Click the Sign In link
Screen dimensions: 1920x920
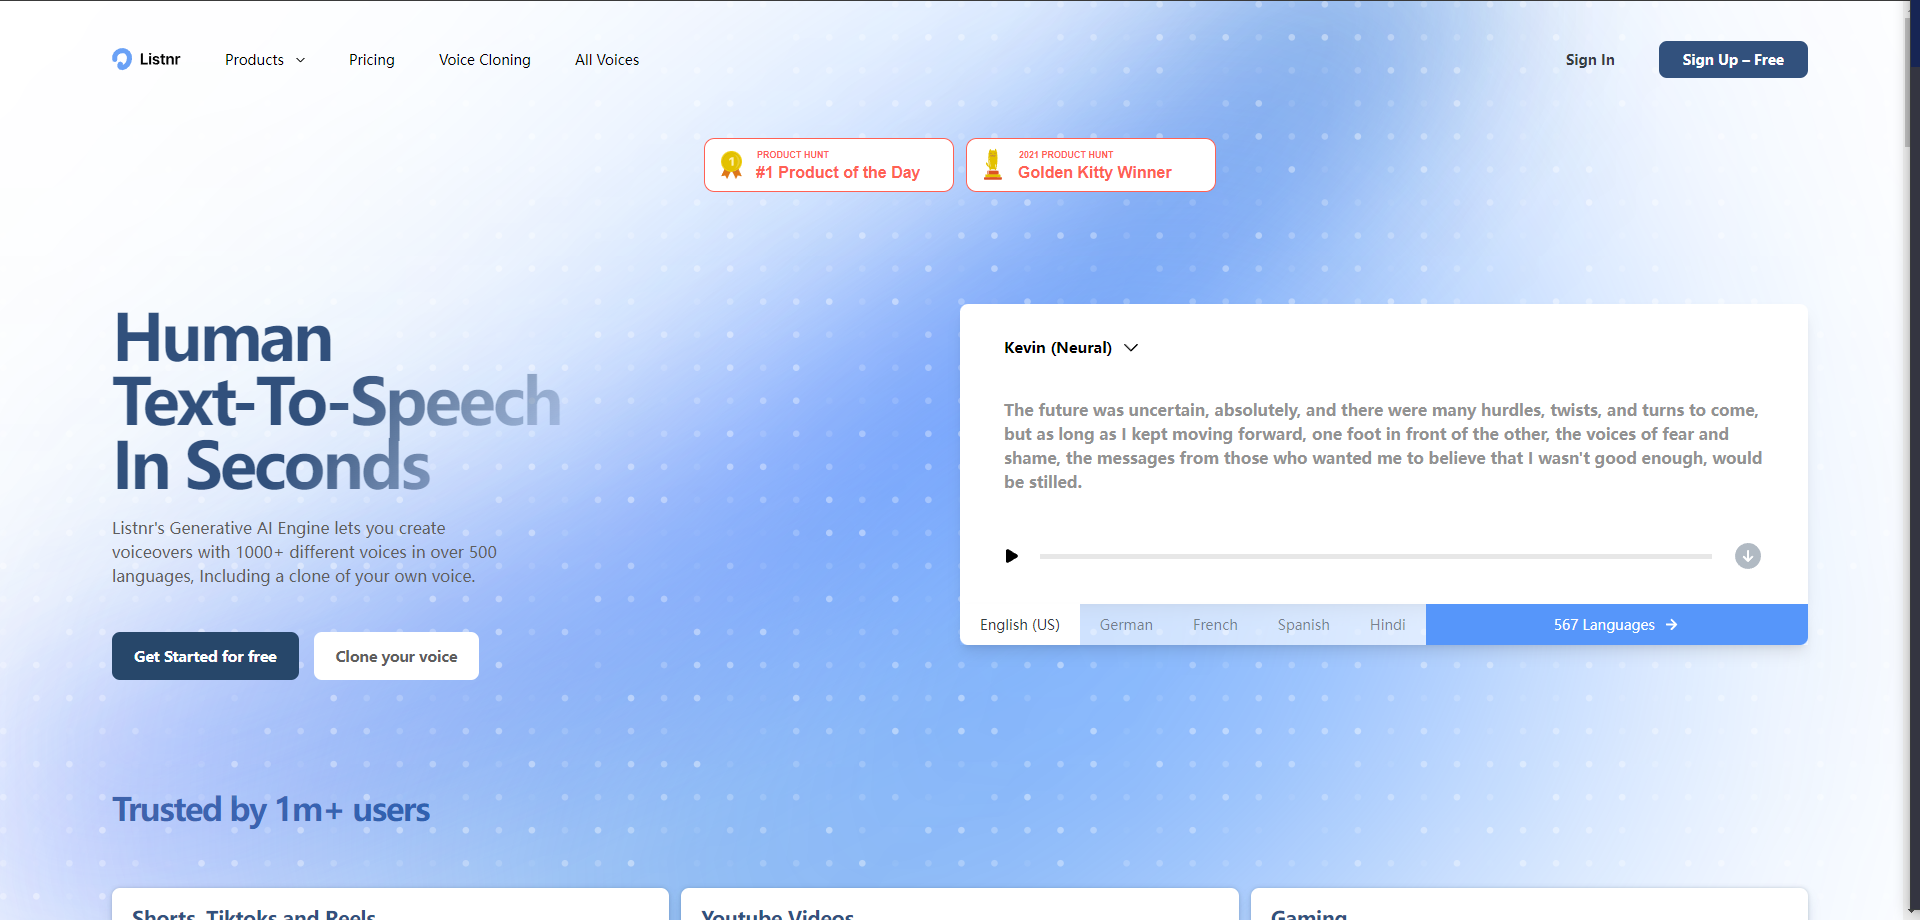click(x=1589, y=60)
